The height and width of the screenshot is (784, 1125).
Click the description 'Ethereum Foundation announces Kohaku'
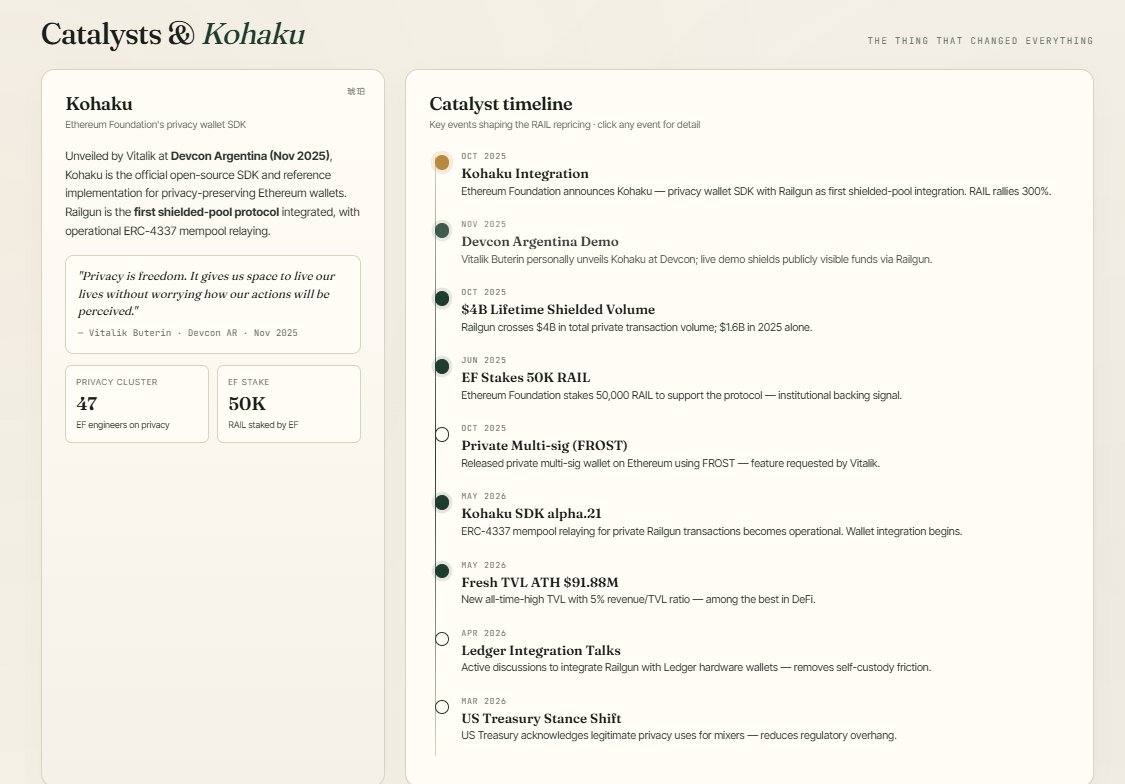point(756,192)
